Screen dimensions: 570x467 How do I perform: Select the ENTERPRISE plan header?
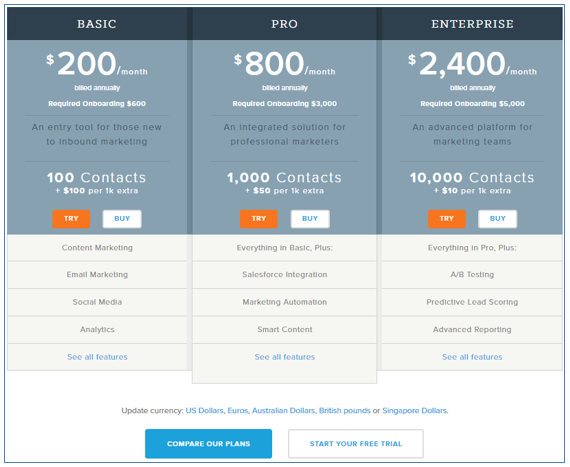tap(472, 24)
